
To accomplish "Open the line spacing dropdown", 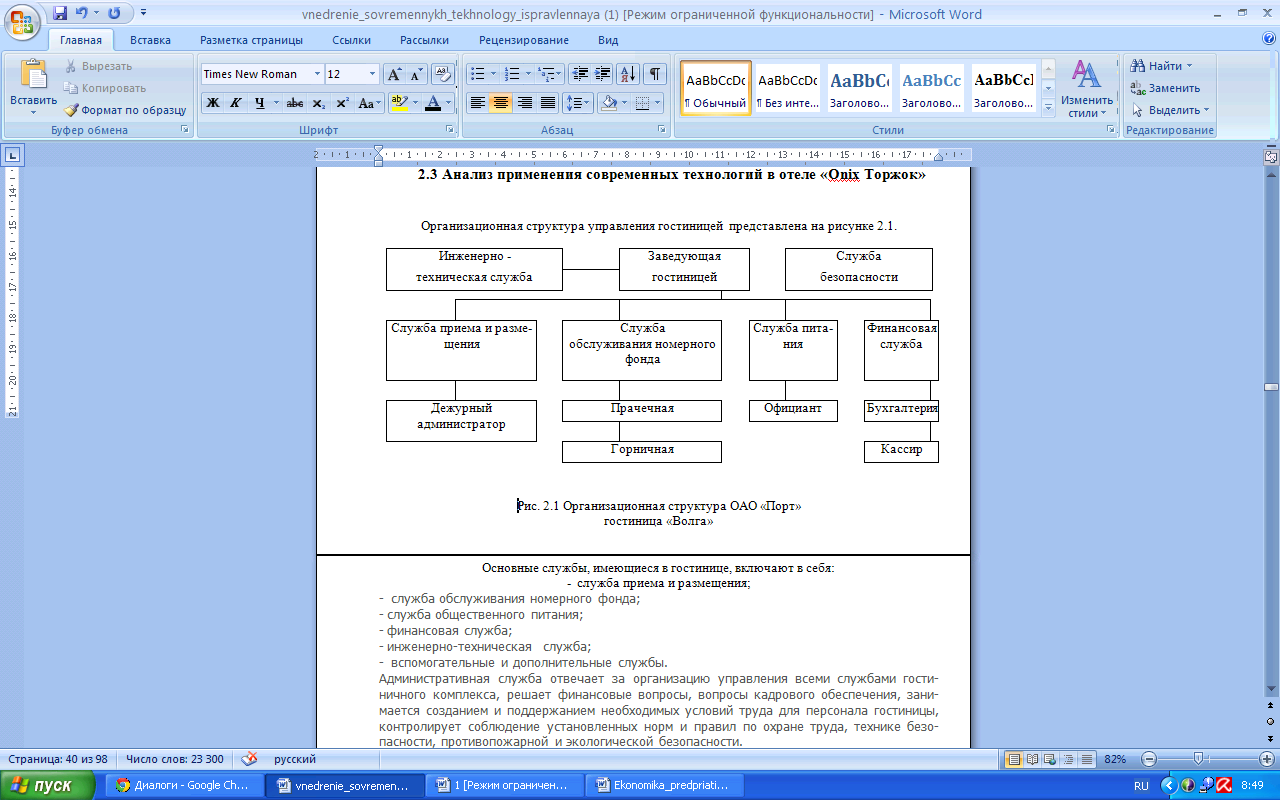I will [x=578, y=102].
